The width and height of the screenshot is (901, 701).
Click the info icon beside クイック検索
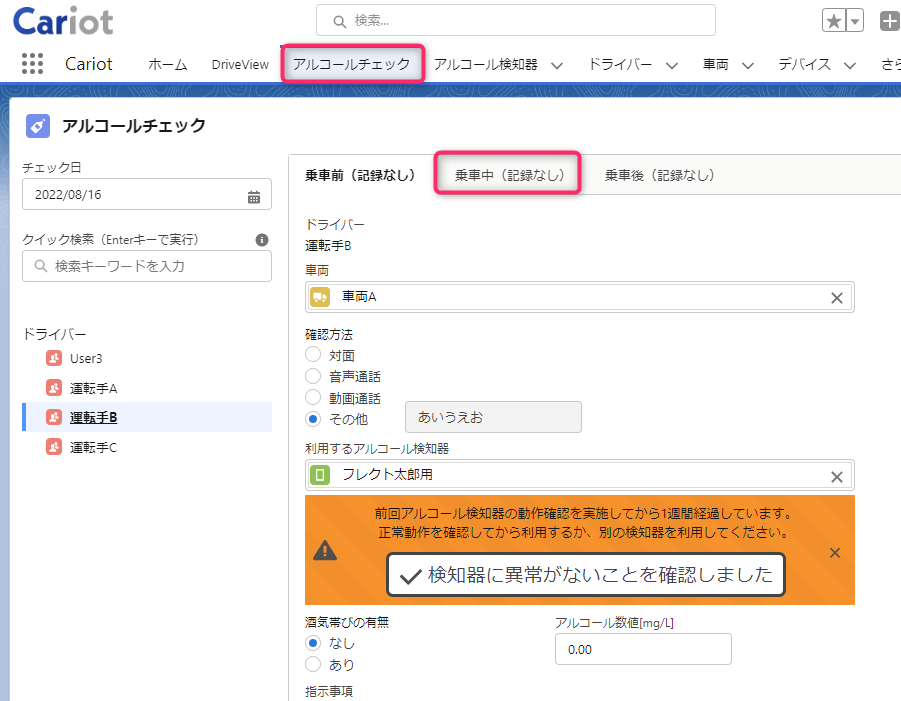pyautogui.click(x=261, y=240)
